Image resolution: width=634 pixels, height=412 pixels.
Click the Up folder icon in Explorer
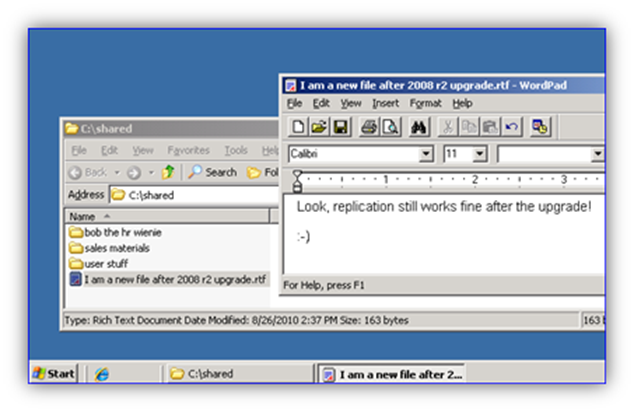click(x=168, y=172)
